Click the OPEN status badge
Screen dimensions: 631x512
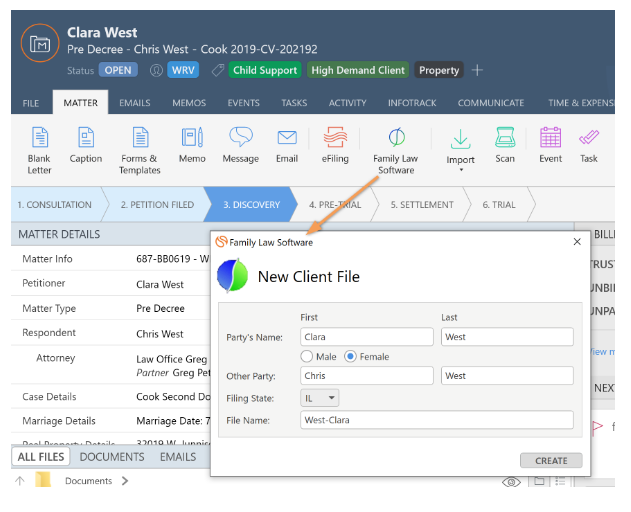click(118, 70)
